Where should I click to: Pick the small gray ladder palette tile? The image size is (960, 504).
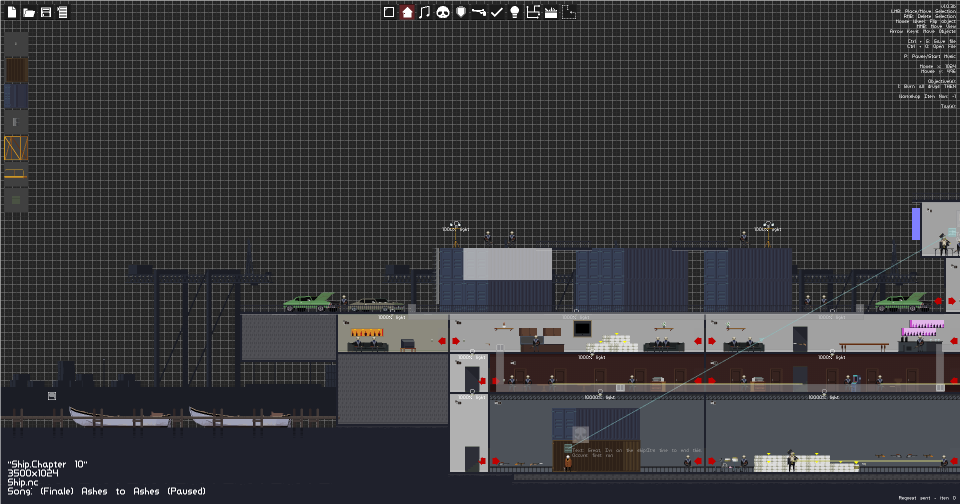pos(16,122)
